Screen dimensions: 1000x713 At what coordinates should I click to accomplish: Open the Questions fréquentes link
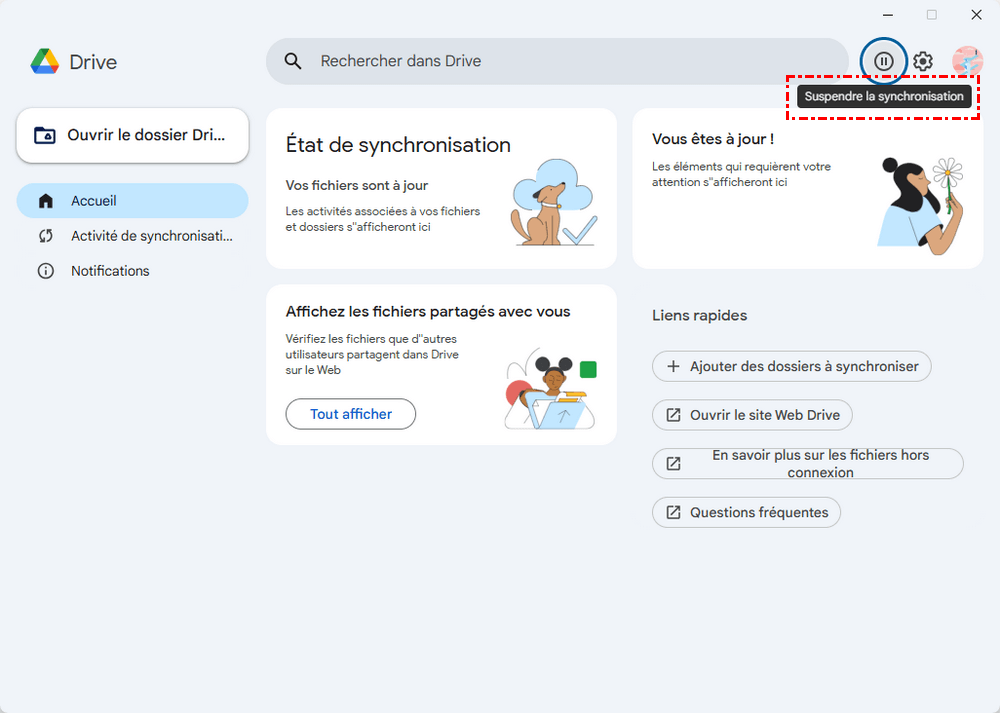pyautogui.click(x=747, y=513)
